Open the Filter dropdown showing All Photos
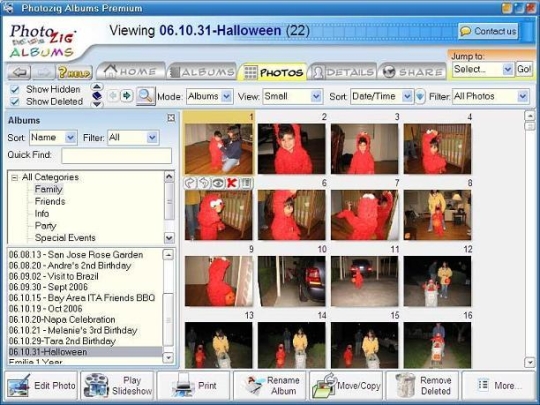Viewport: 540px width, 405px height. (491, 96)
